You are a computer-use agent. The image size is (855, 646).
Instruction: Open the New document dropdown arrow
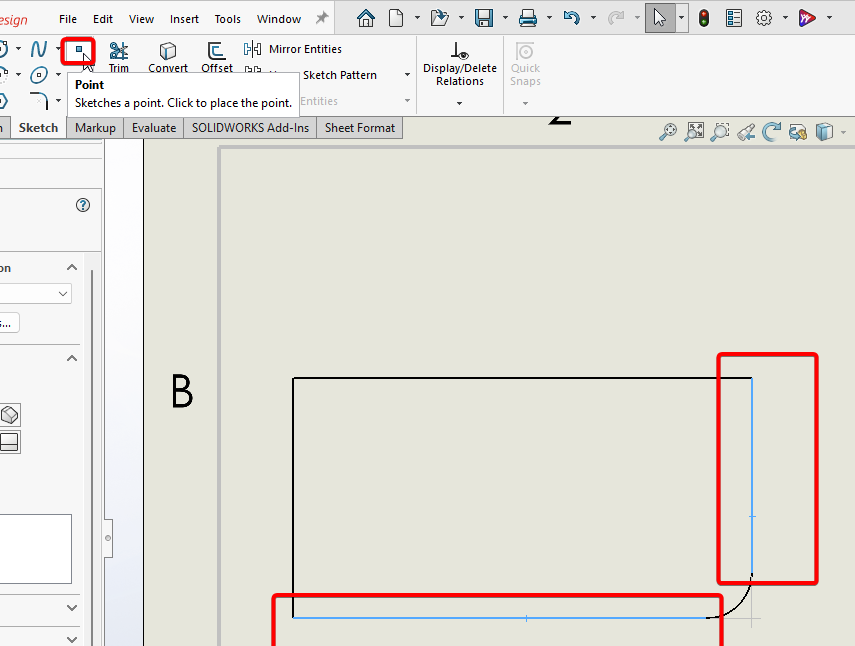[417, 18]
